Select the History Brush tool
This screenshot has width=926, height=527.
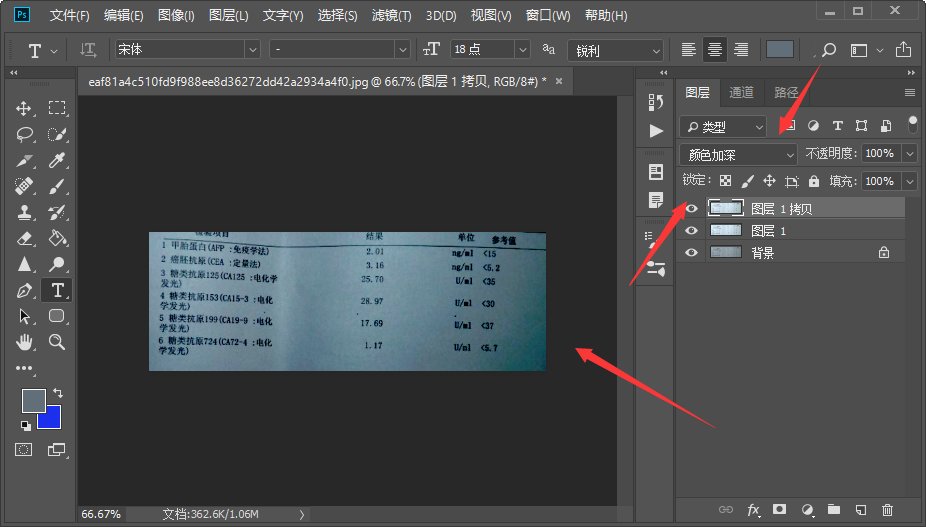pos(57,212)
